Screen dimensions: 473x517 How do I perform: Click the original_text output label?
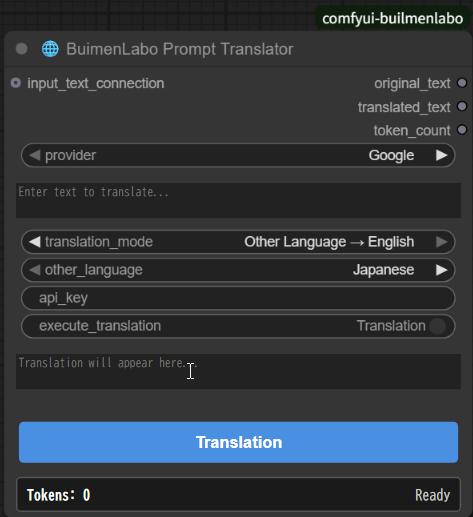(412, 83)
